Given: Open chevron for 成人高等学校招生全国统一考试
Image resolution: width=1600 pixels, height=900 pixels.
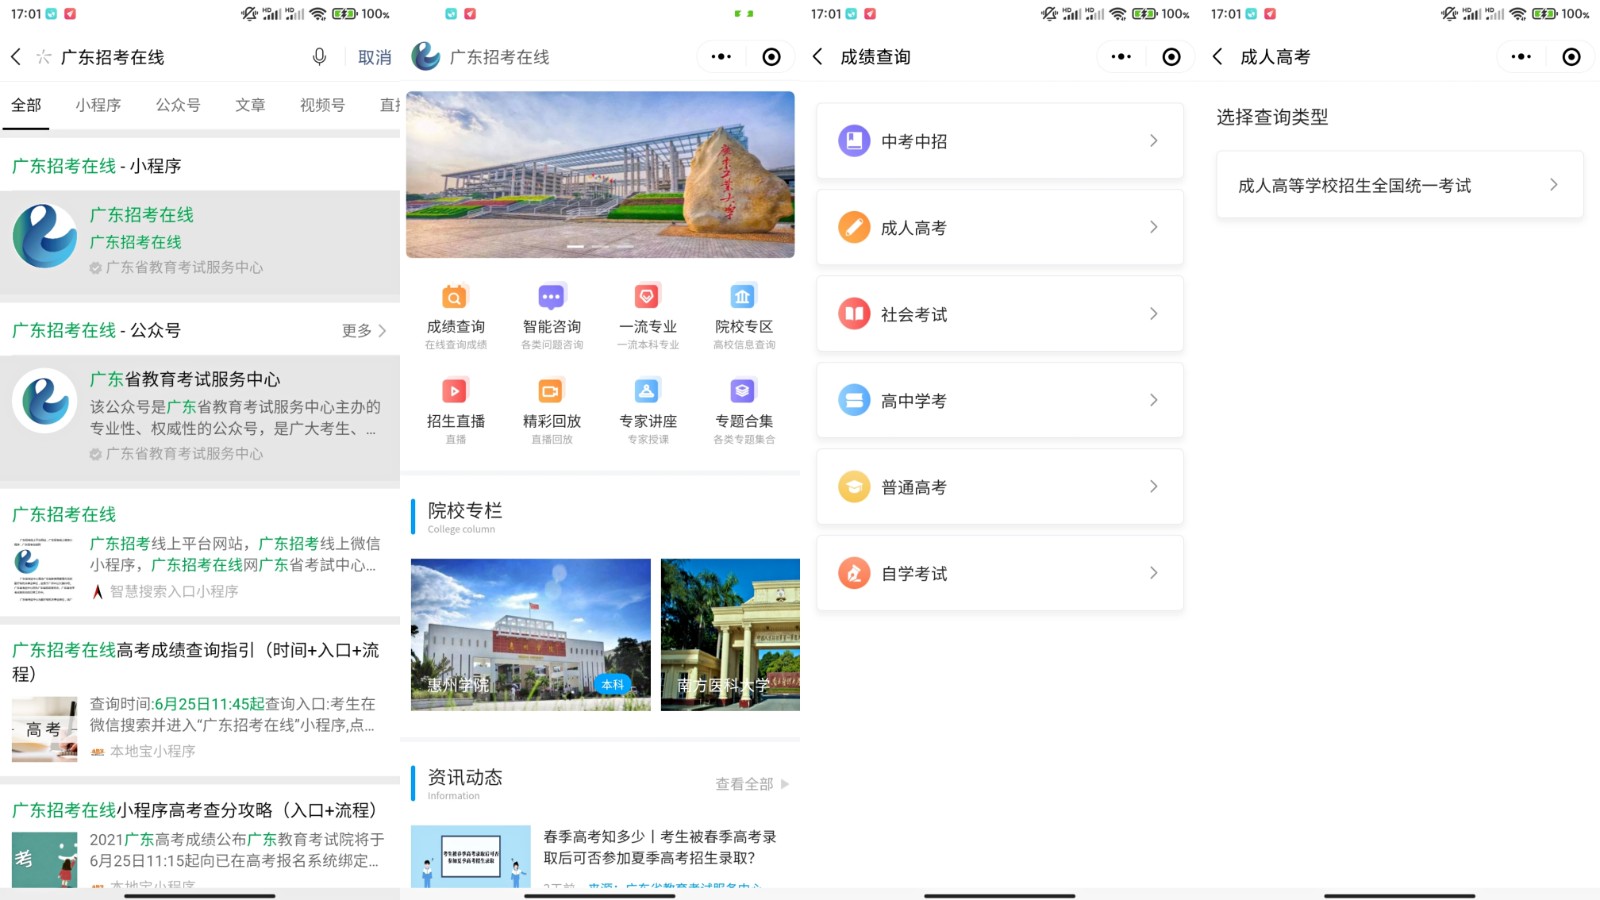Looking at the screenshot, I should click(1553, 185).
